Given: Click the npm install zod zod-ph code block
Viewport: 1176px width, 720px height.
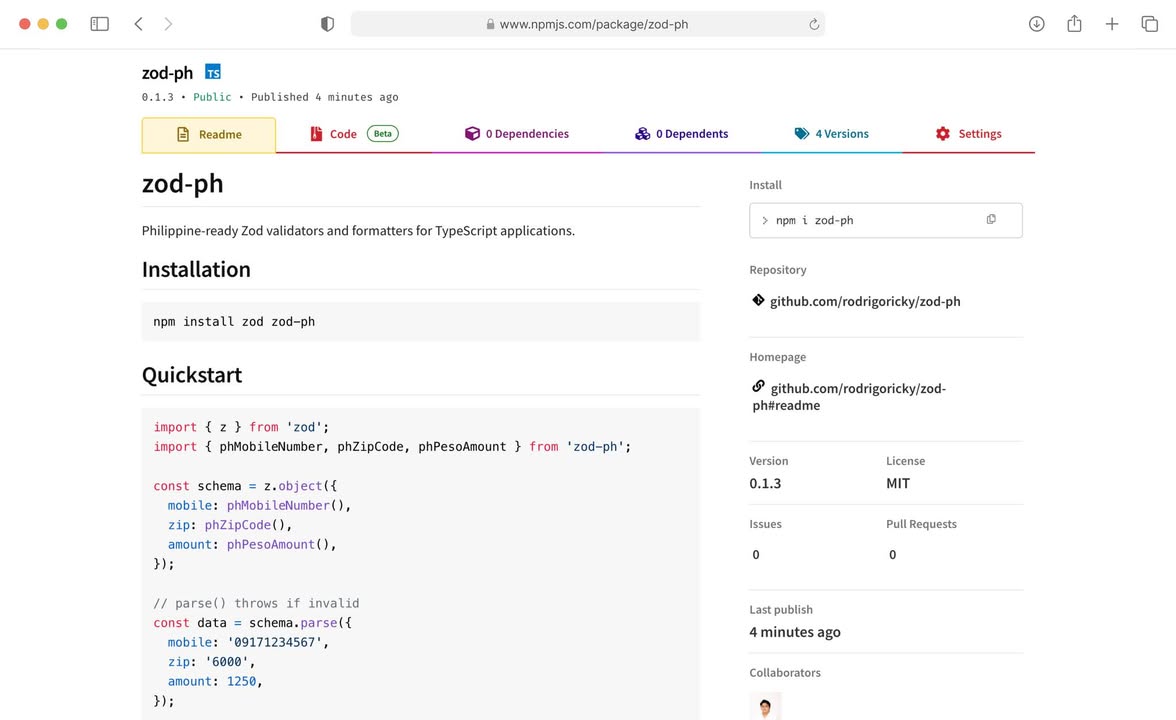Looking at the screenshot, I should (x=421, y=321).
